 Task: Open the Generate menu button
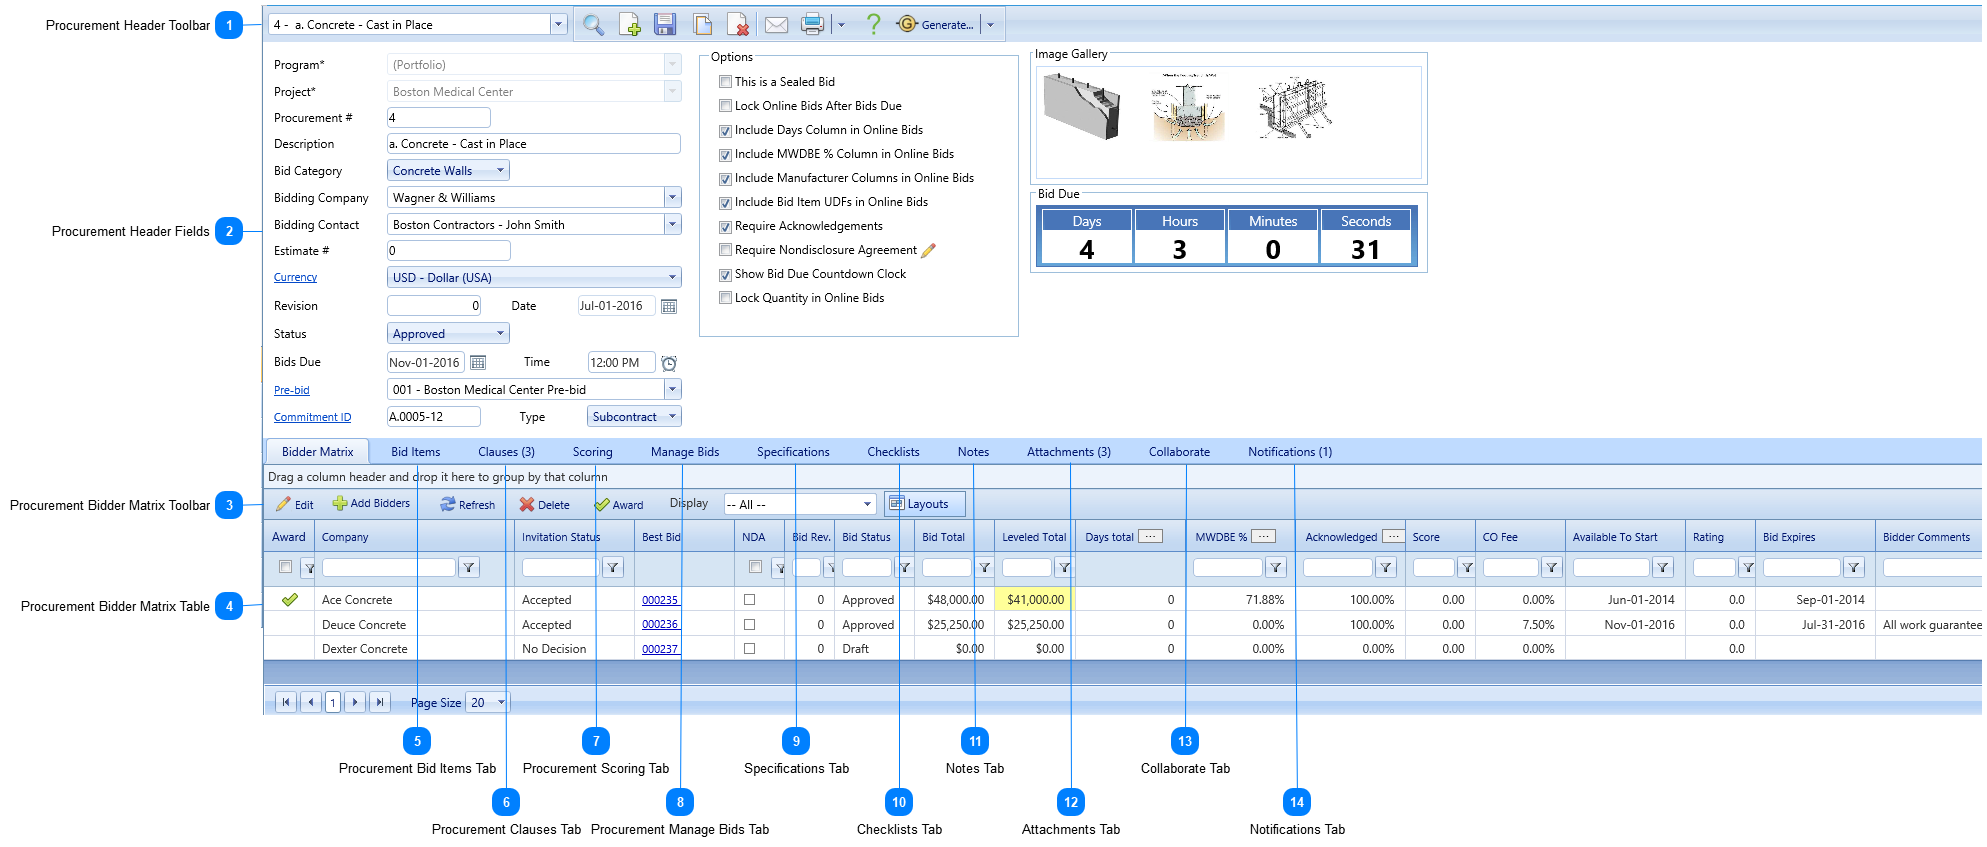937,25
